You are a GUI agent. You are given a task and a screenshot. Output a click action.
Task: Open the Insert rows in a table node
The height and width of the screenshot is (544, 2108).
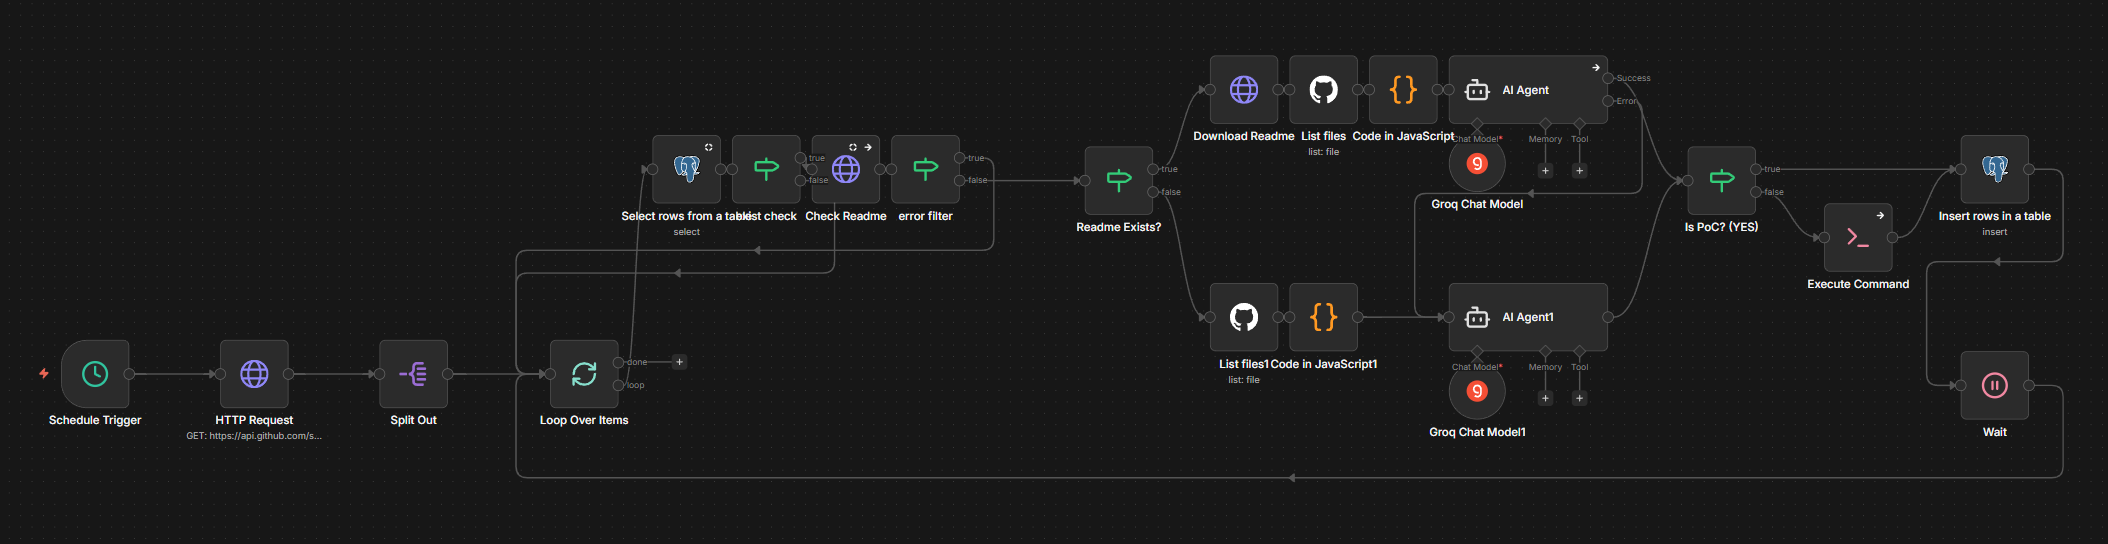click(1994, 169)
